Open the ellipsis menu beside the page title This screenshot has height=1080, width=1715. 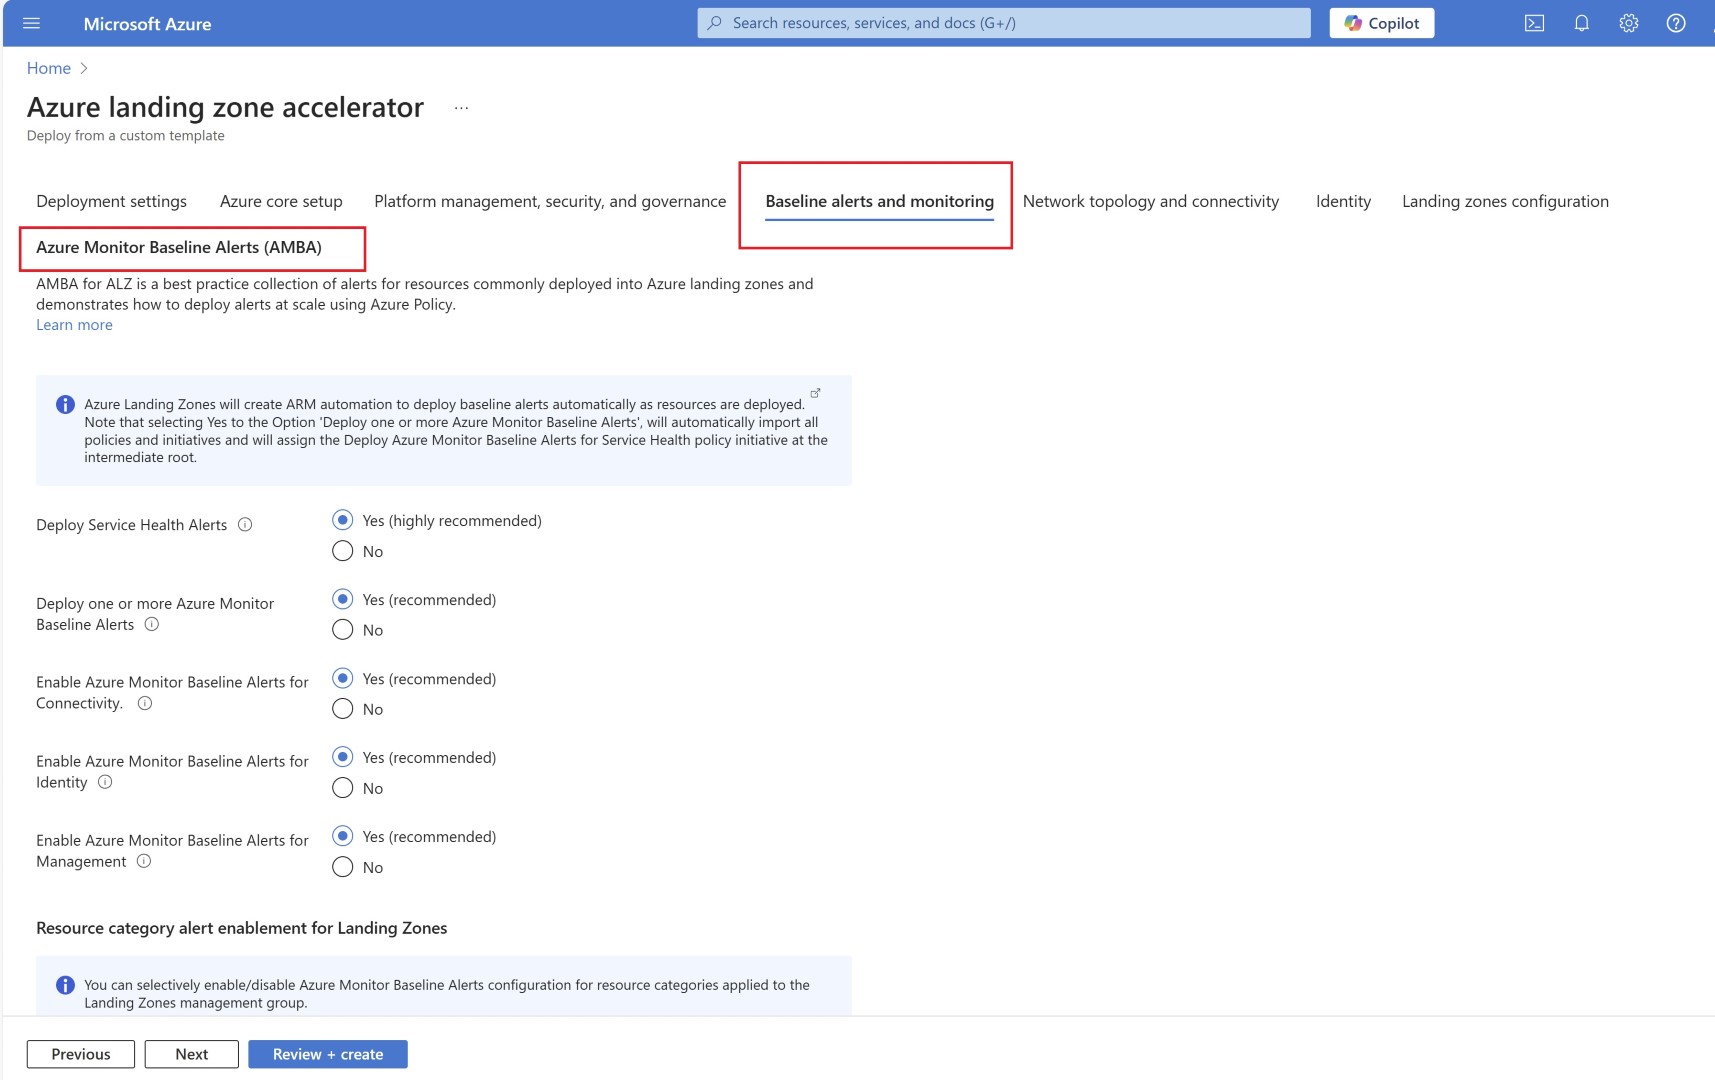coord(461,108)
